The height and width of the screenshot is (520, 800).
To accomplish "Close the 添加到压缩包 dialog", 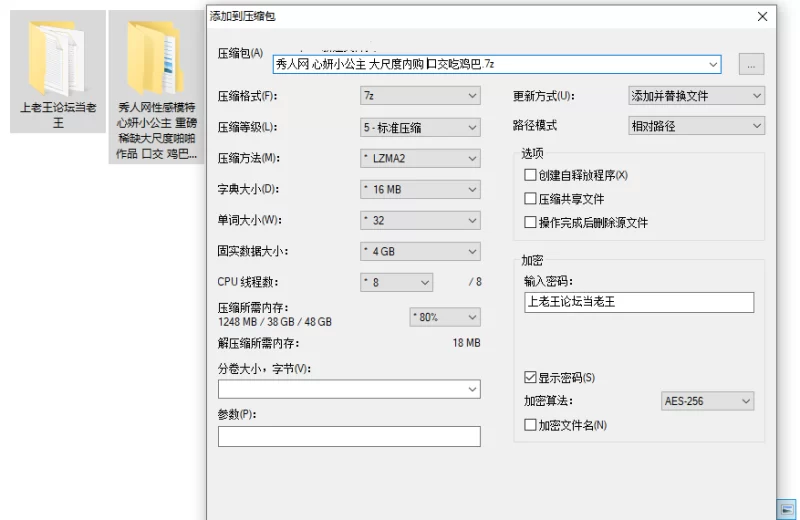I will click(x=762, y=16).
